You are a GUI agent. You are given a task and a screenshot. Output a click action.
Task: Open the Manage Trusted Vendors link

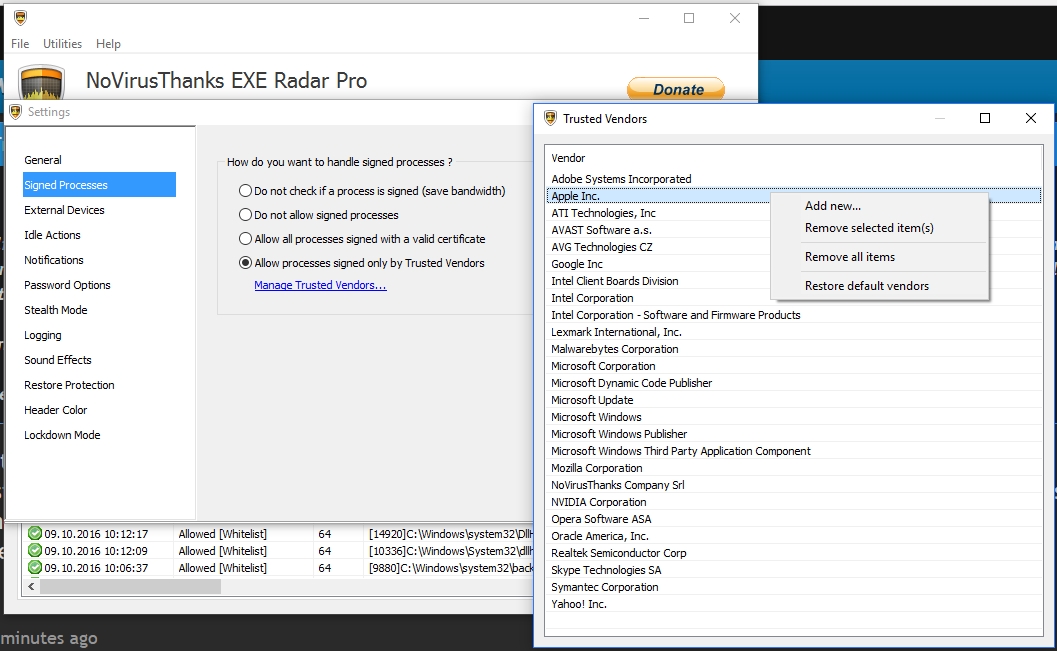click(320, 285)
